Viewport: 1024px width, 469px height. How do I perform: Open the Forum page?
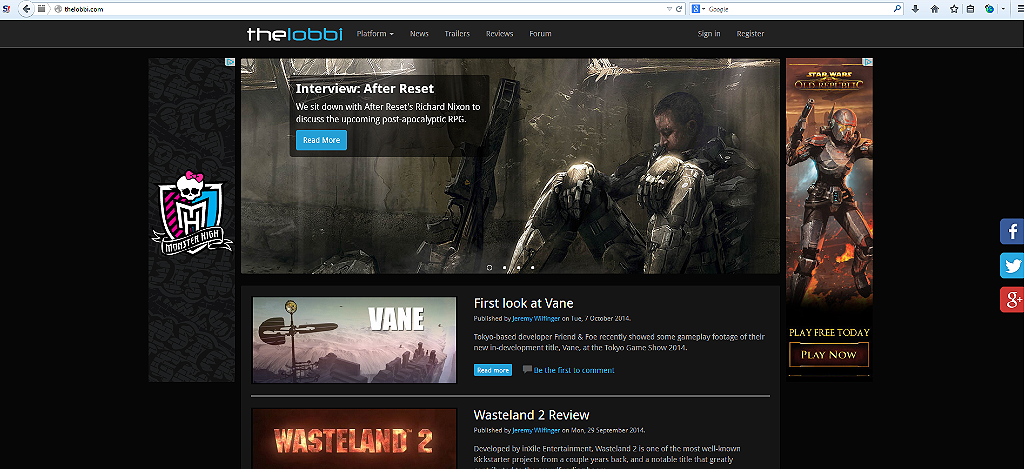coord(540,34)
